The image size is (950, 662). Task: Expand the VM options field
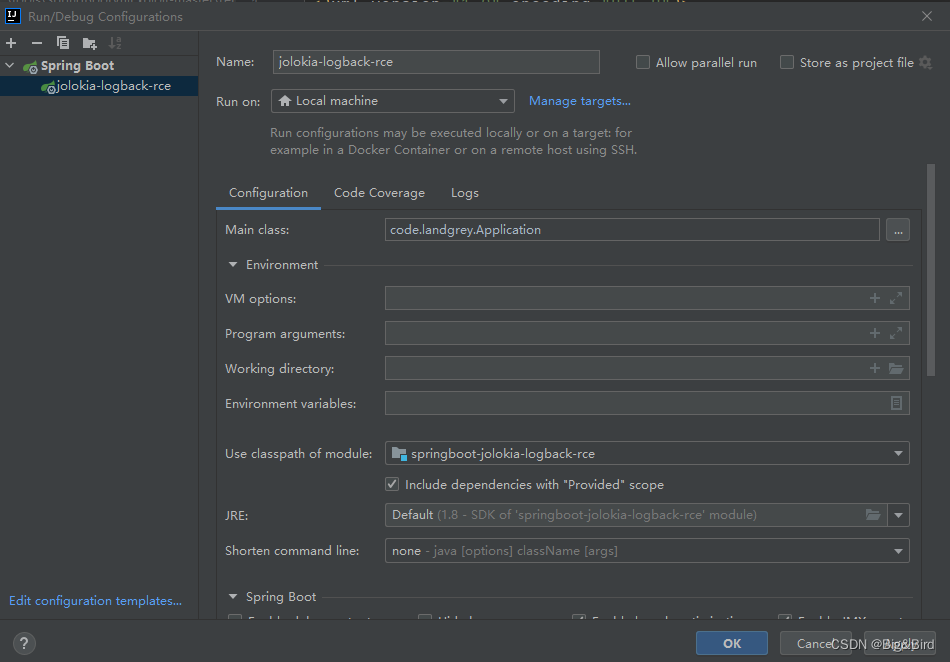[896, 298]
